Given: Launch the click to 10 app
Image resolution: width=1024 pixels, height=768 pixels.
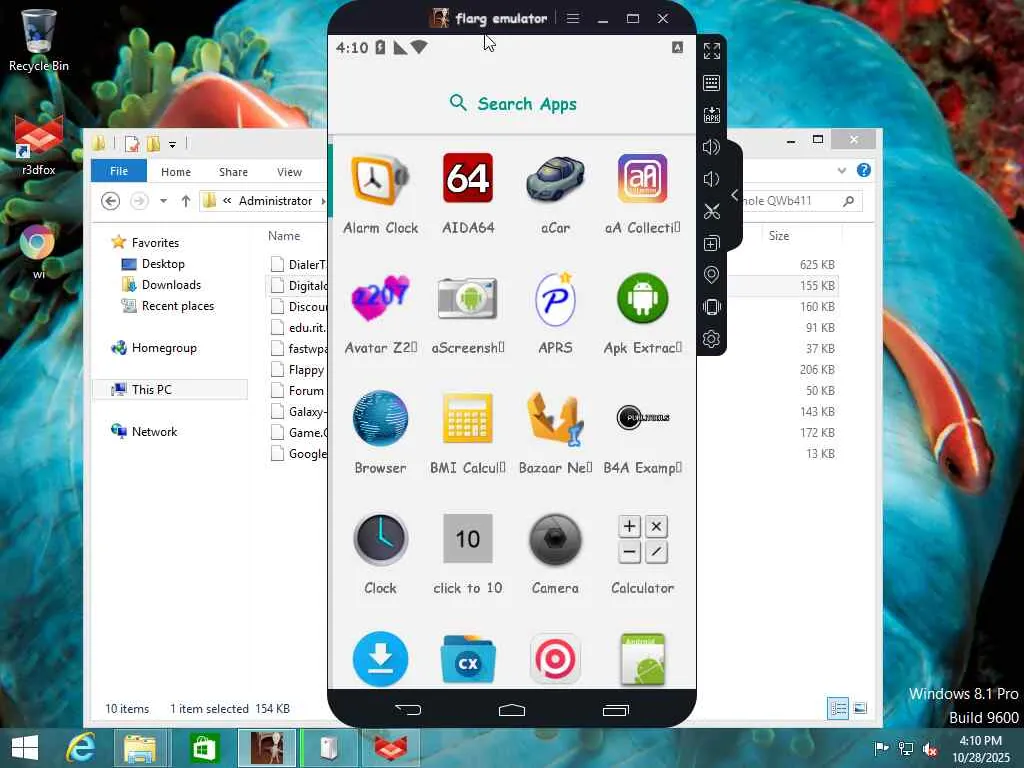Looking at the screenshot, I should point(468,539).
